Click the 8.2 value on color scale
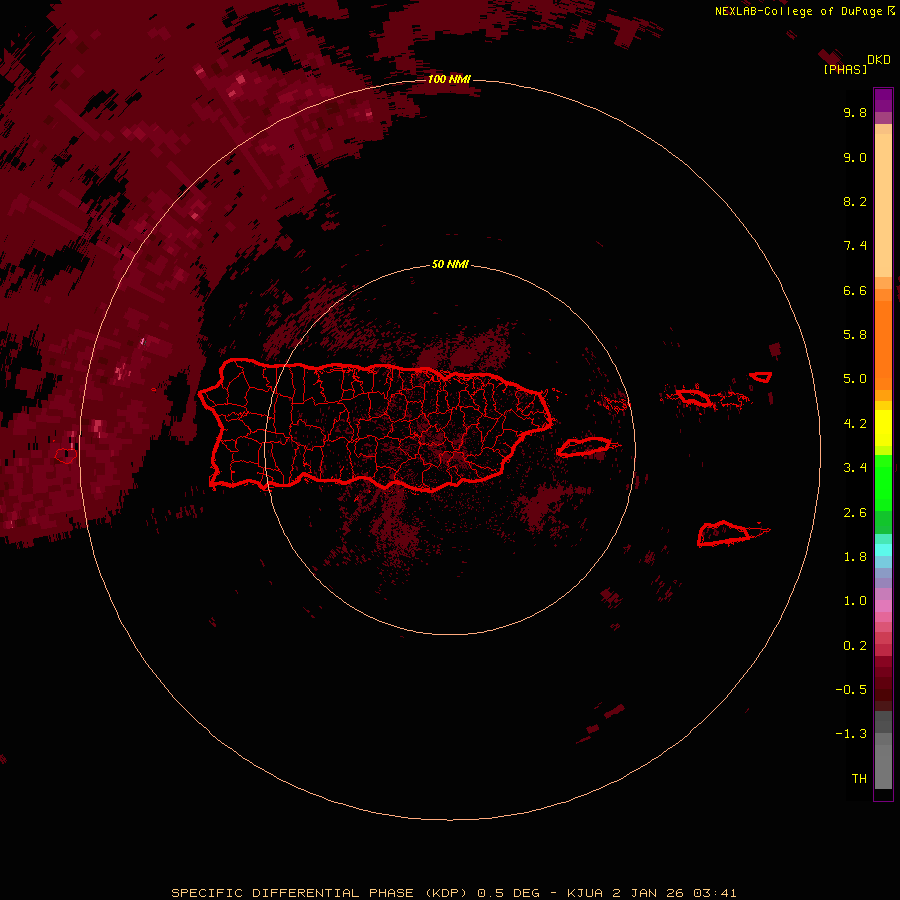900x900 pixels. (855, 201)
